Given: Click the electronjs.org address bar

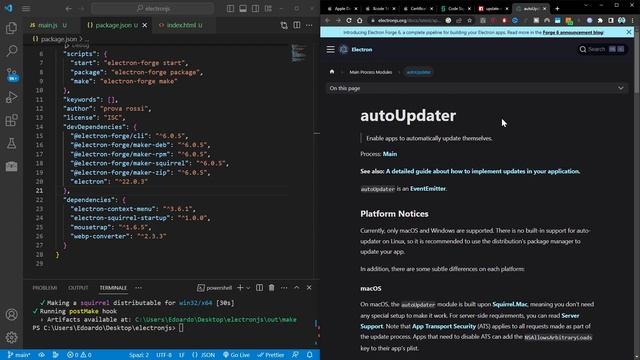Looking at the screenshot, I should (408, 20).
